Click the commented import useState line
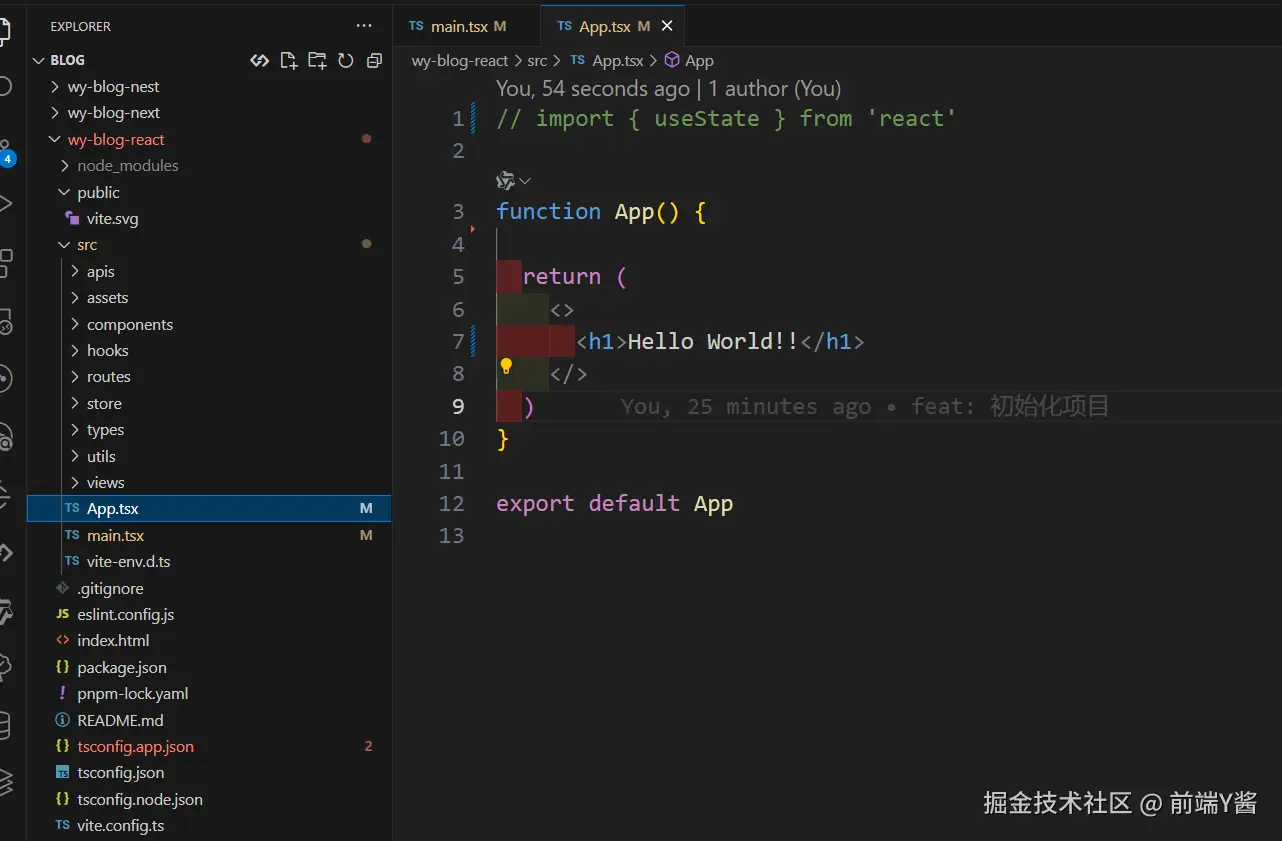The width and height of the screenshot is (1282, 841). pos(726,118)
